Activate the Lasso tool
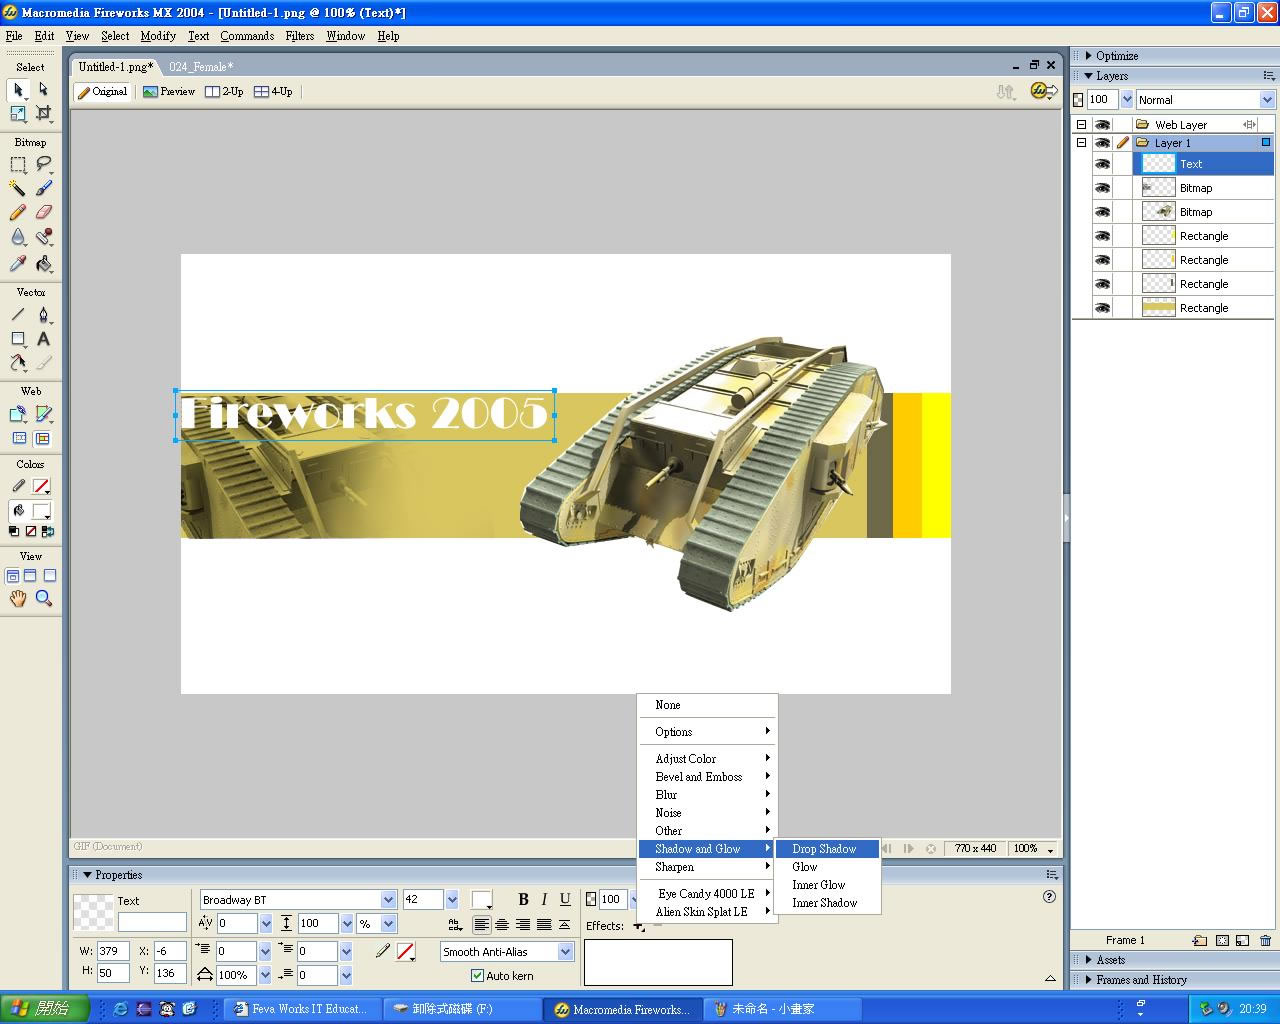 pyautogui.click(x=43, y=164)
